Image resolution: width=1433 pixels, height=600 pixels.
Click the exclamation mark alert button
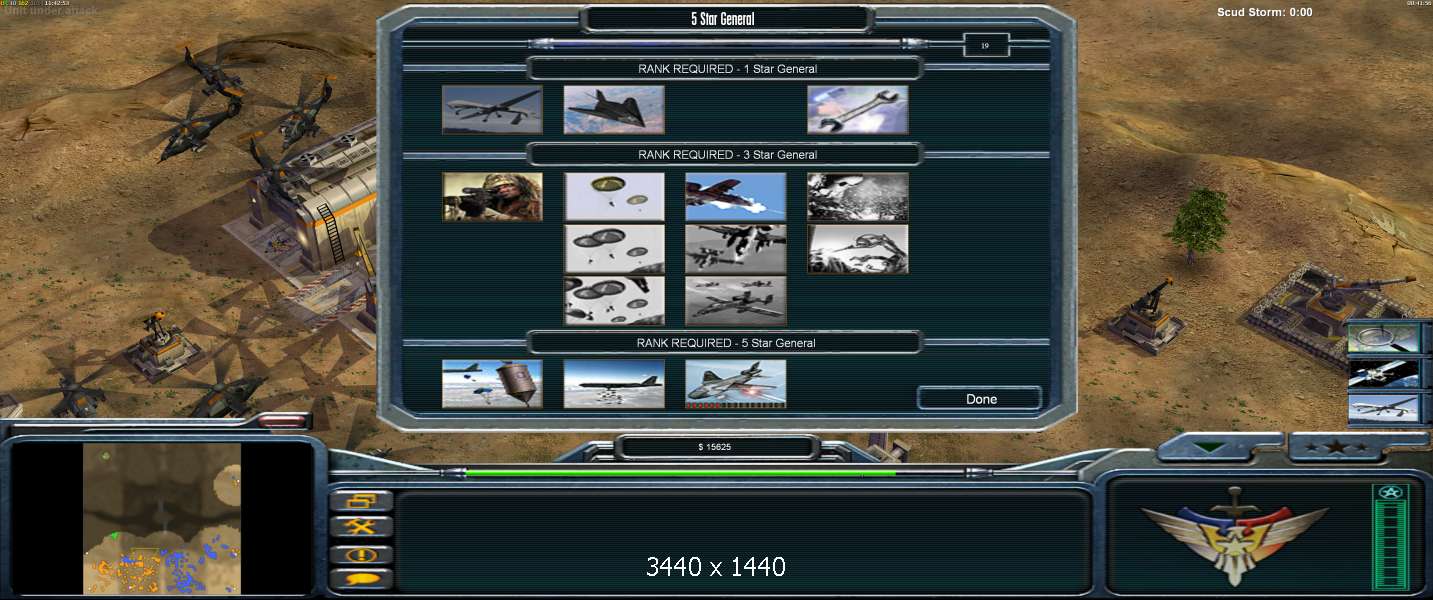[x=360, y=554]
